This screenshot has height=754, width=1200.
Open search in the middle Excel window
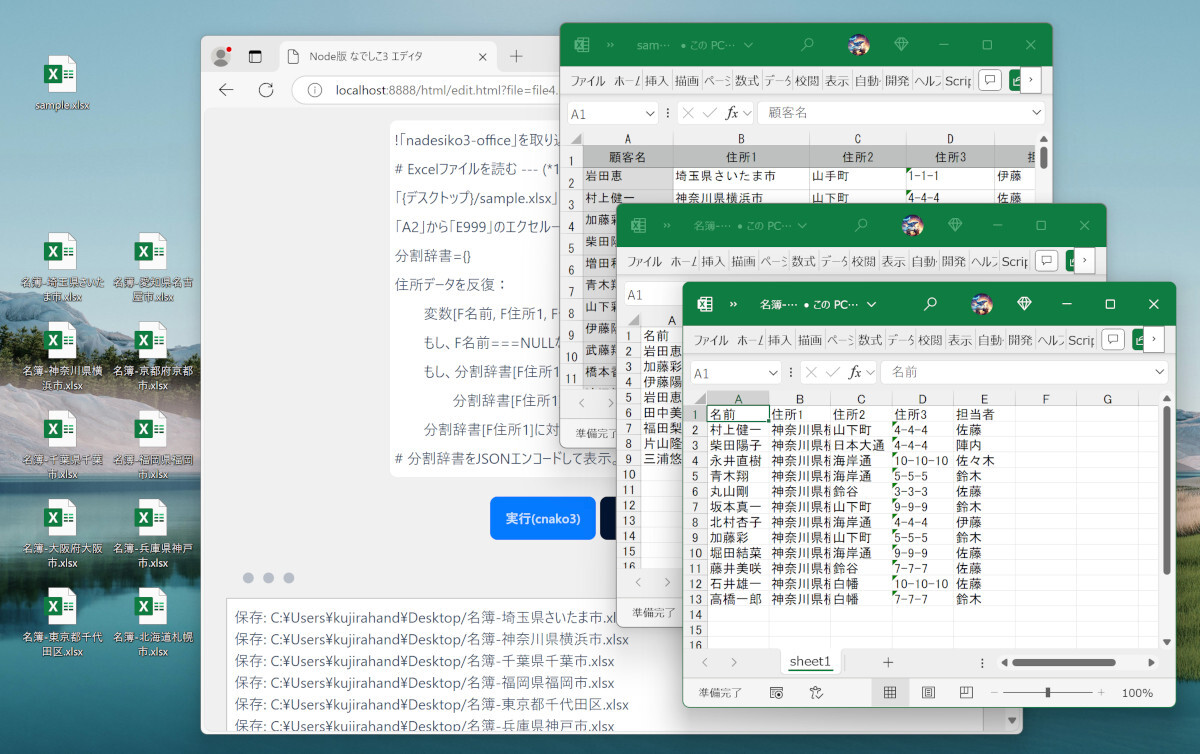862,225
